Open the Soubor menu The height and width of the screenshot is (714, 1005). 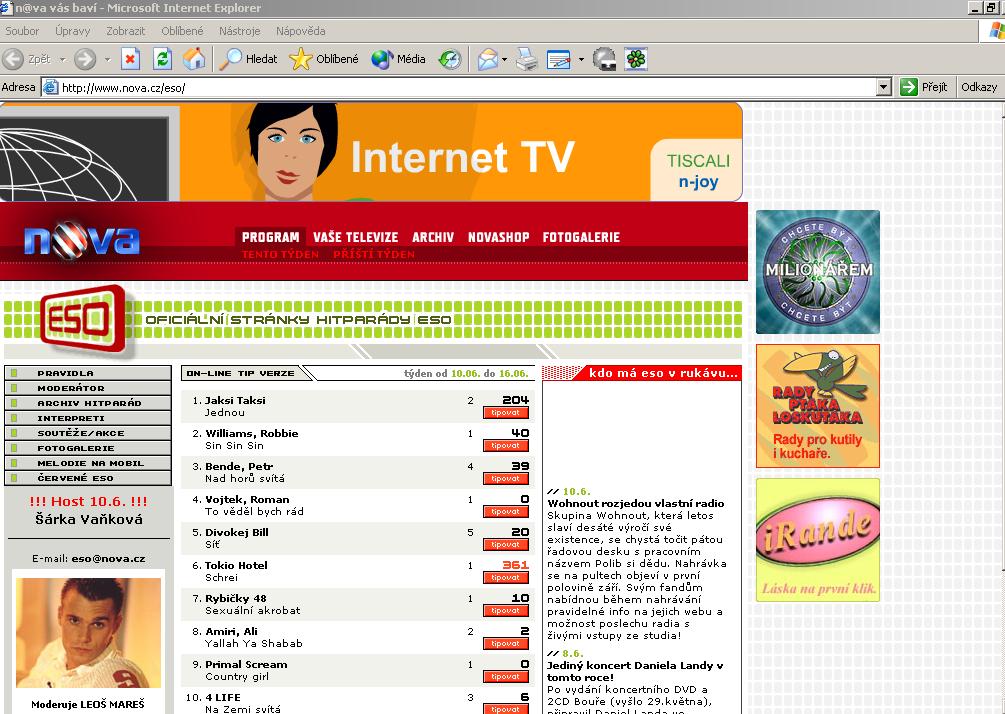click(22, 31)
